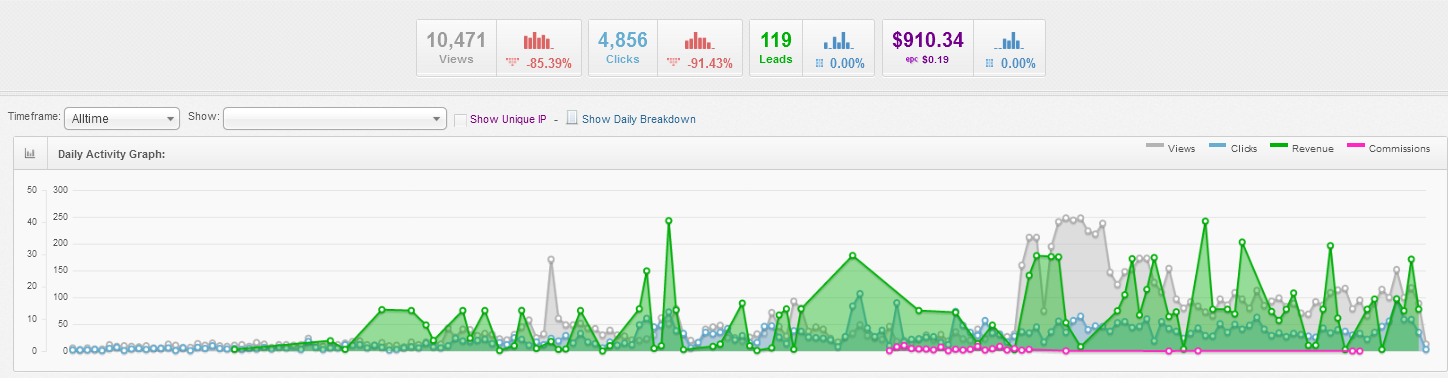Toggle the Revenue series in the legend
Viewport: 1448px width, 378px height.
[1301, 148]
